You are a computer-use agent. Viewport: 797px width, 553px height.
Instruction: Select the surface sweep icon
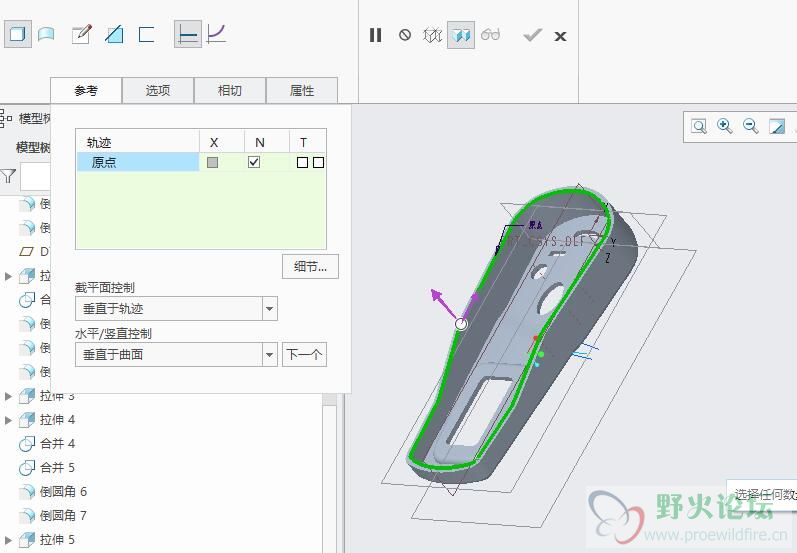click(46, 35)
